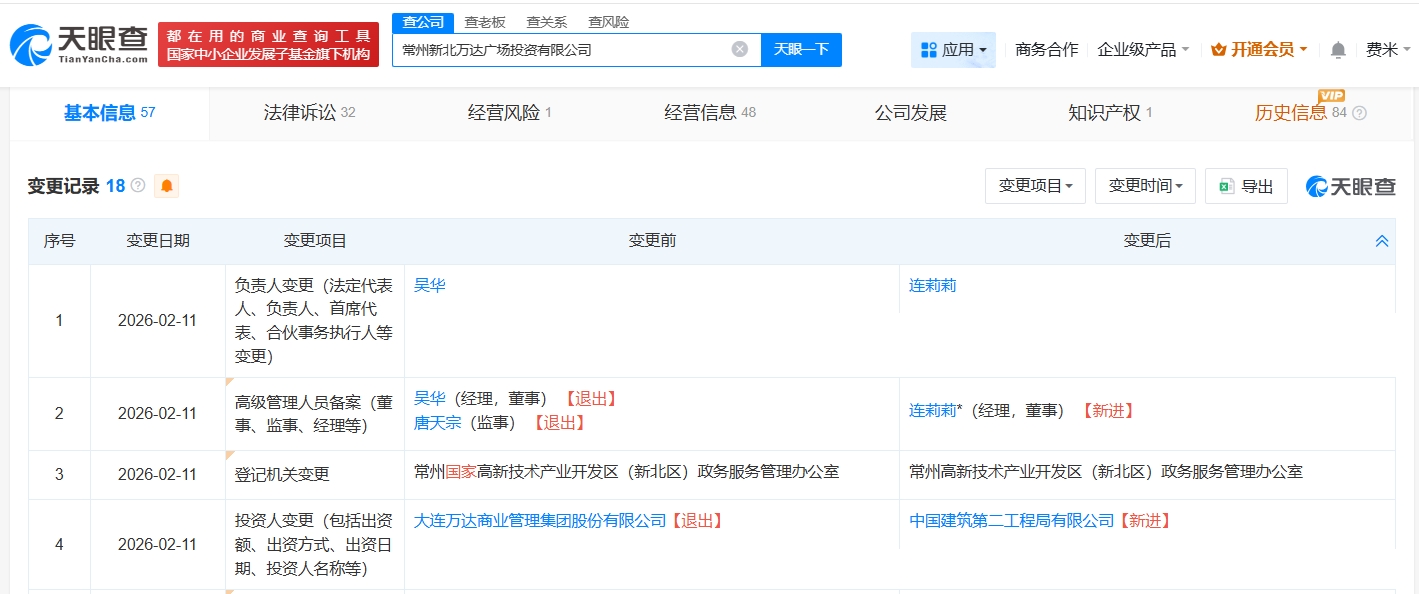
Task: Click the company name search input field
Action: click(560, 49)
